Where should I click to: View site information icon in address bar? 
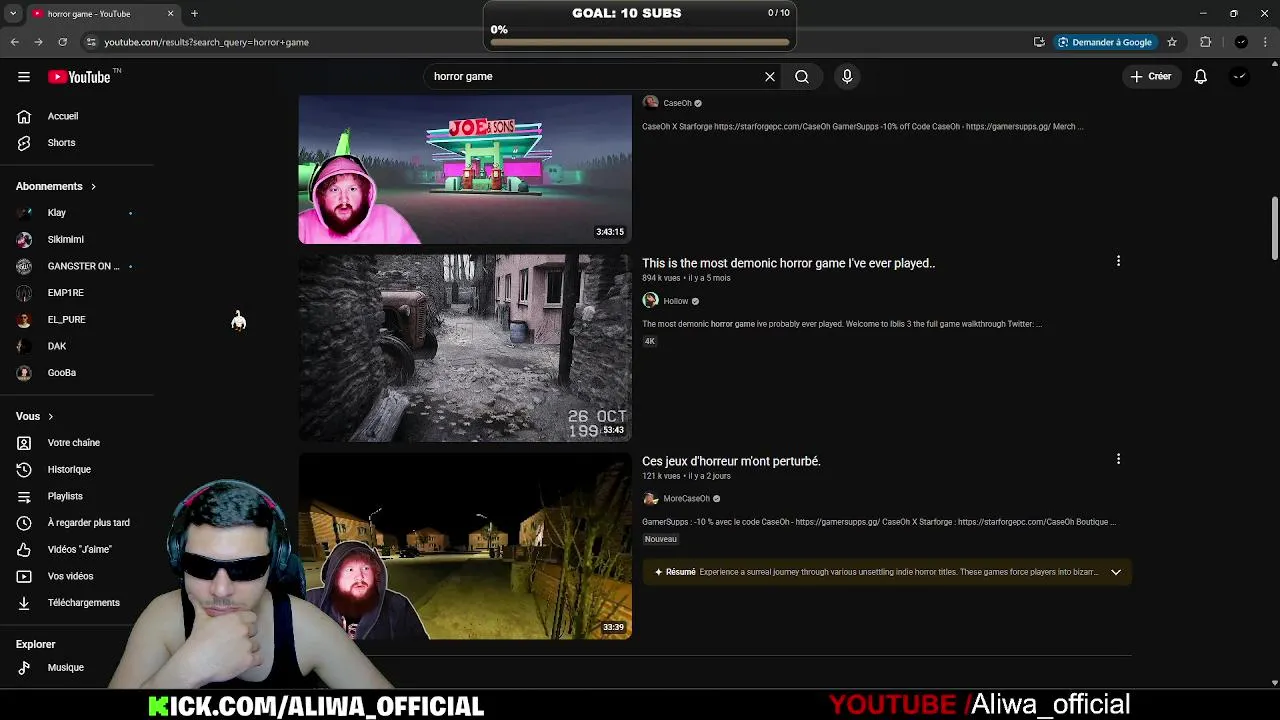point(91,42)
